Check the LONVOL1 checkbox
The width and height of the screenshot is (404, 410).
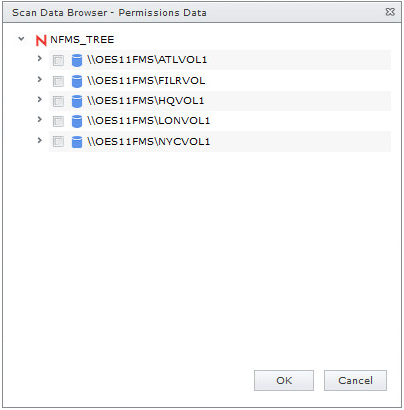pyautogui.click(x=58, y=121)
